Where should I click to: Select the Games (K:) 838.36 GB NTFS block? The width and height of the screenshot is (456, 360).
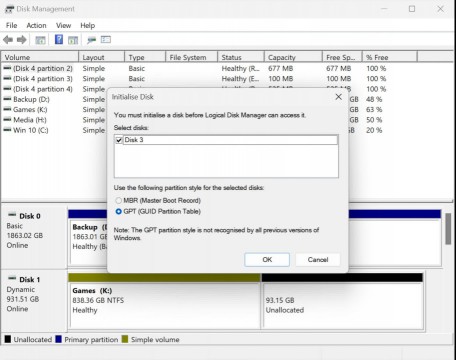coord(164,302)
